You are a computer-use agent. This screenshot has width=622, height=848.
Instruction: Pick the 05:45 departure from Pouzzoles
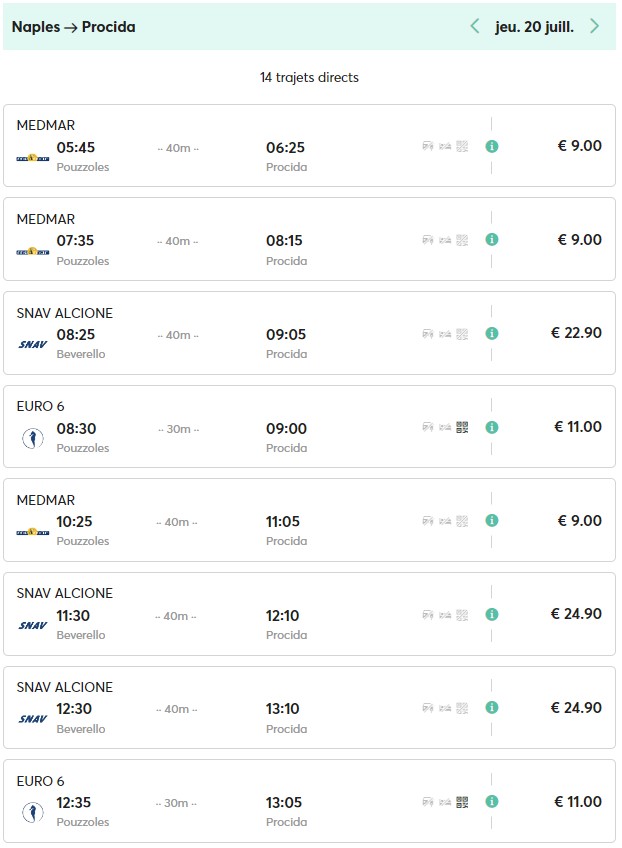pos(76,148)
